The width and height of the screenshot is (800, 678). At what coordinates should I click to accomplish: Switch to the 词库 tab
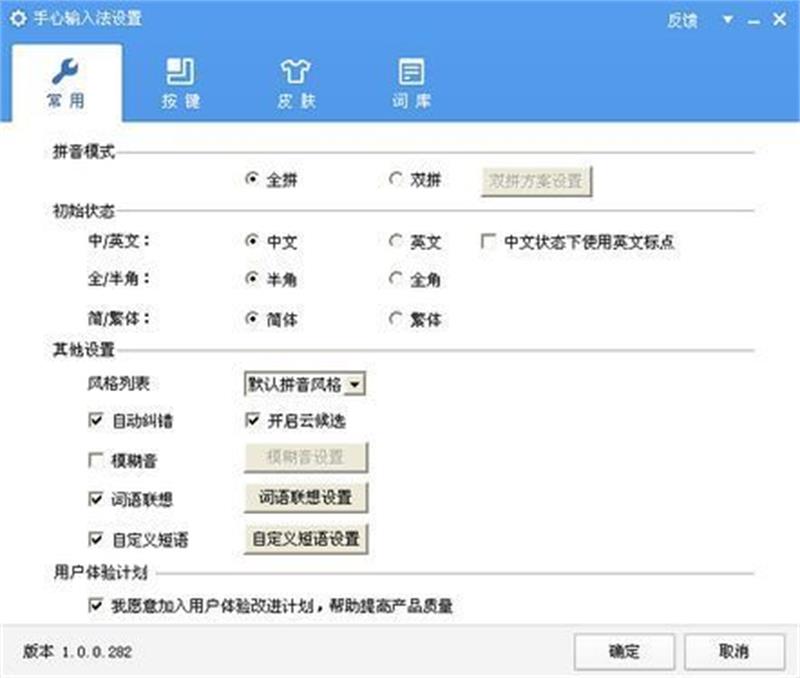411,83
